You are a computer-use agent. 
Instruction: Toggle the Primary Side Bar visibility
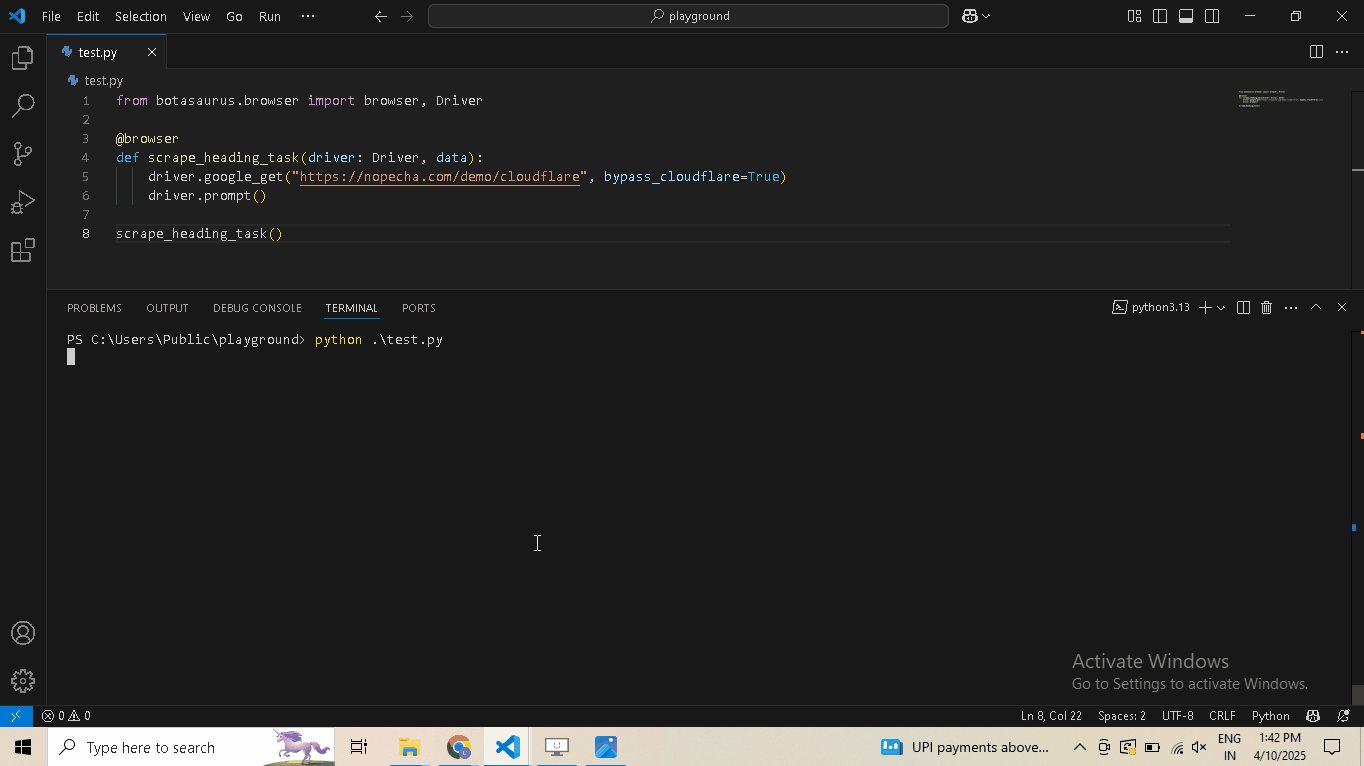[x=1159, y=16]
